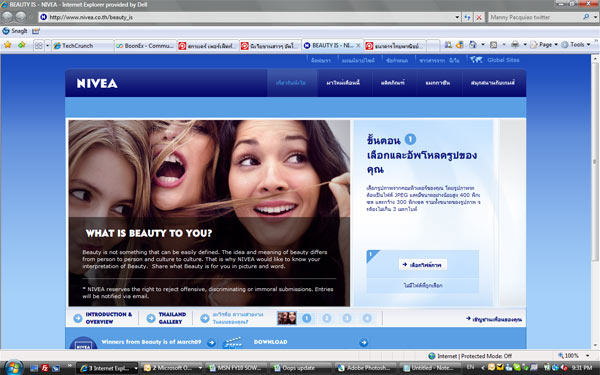Close the BEAUTY IS tab with X

[358, 46]
